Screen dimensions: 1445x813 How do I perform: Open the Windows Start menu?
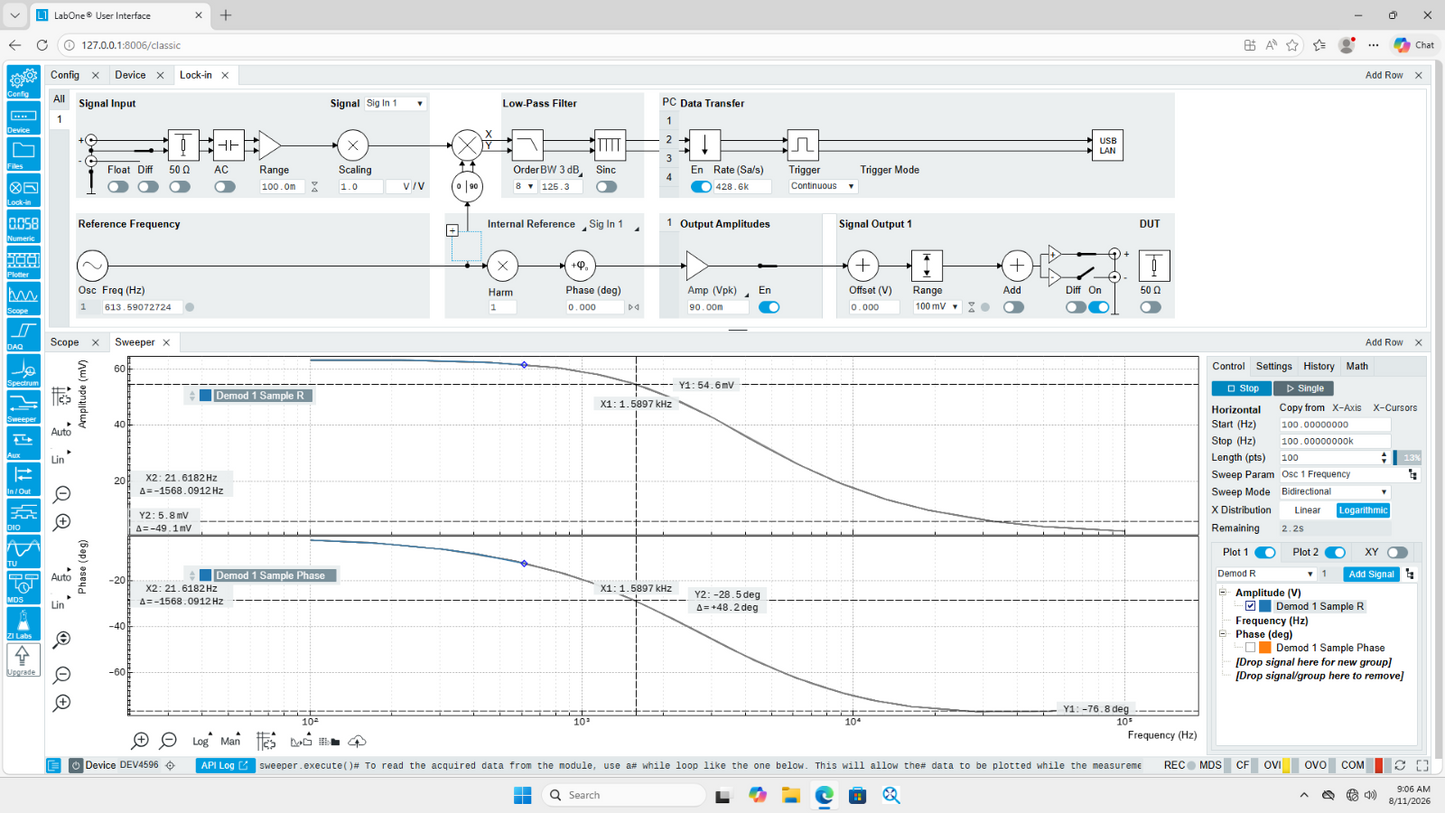click(x=522, y=795)
